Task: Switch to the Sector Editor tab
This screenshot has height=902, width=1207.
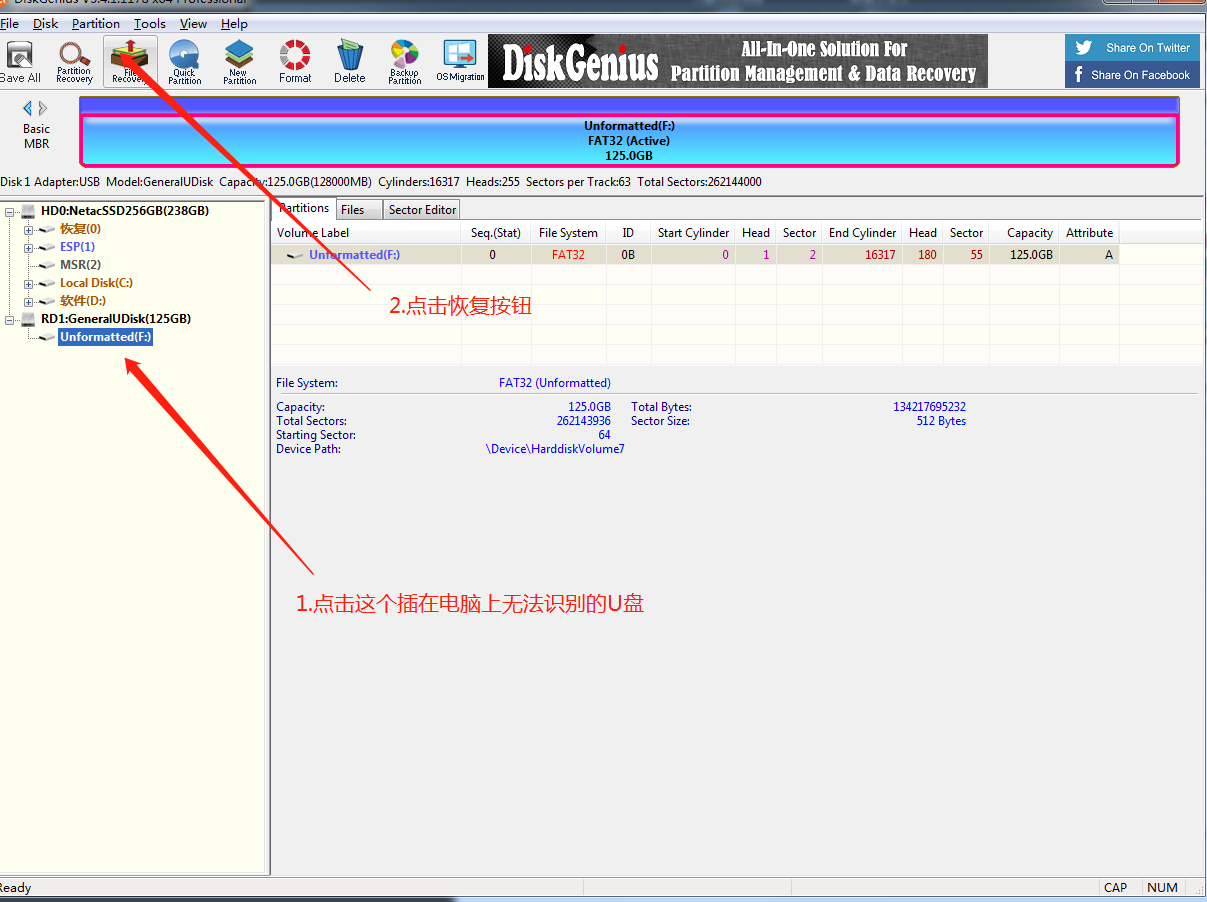Action: 422,209
